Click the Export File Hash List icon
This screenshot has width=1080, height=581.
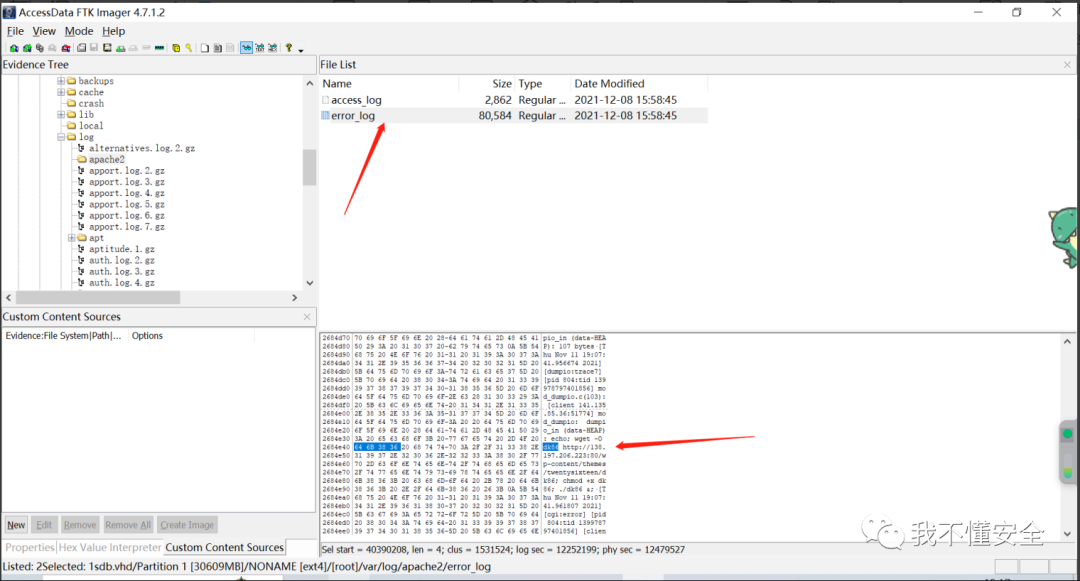[x=218, y=48]
